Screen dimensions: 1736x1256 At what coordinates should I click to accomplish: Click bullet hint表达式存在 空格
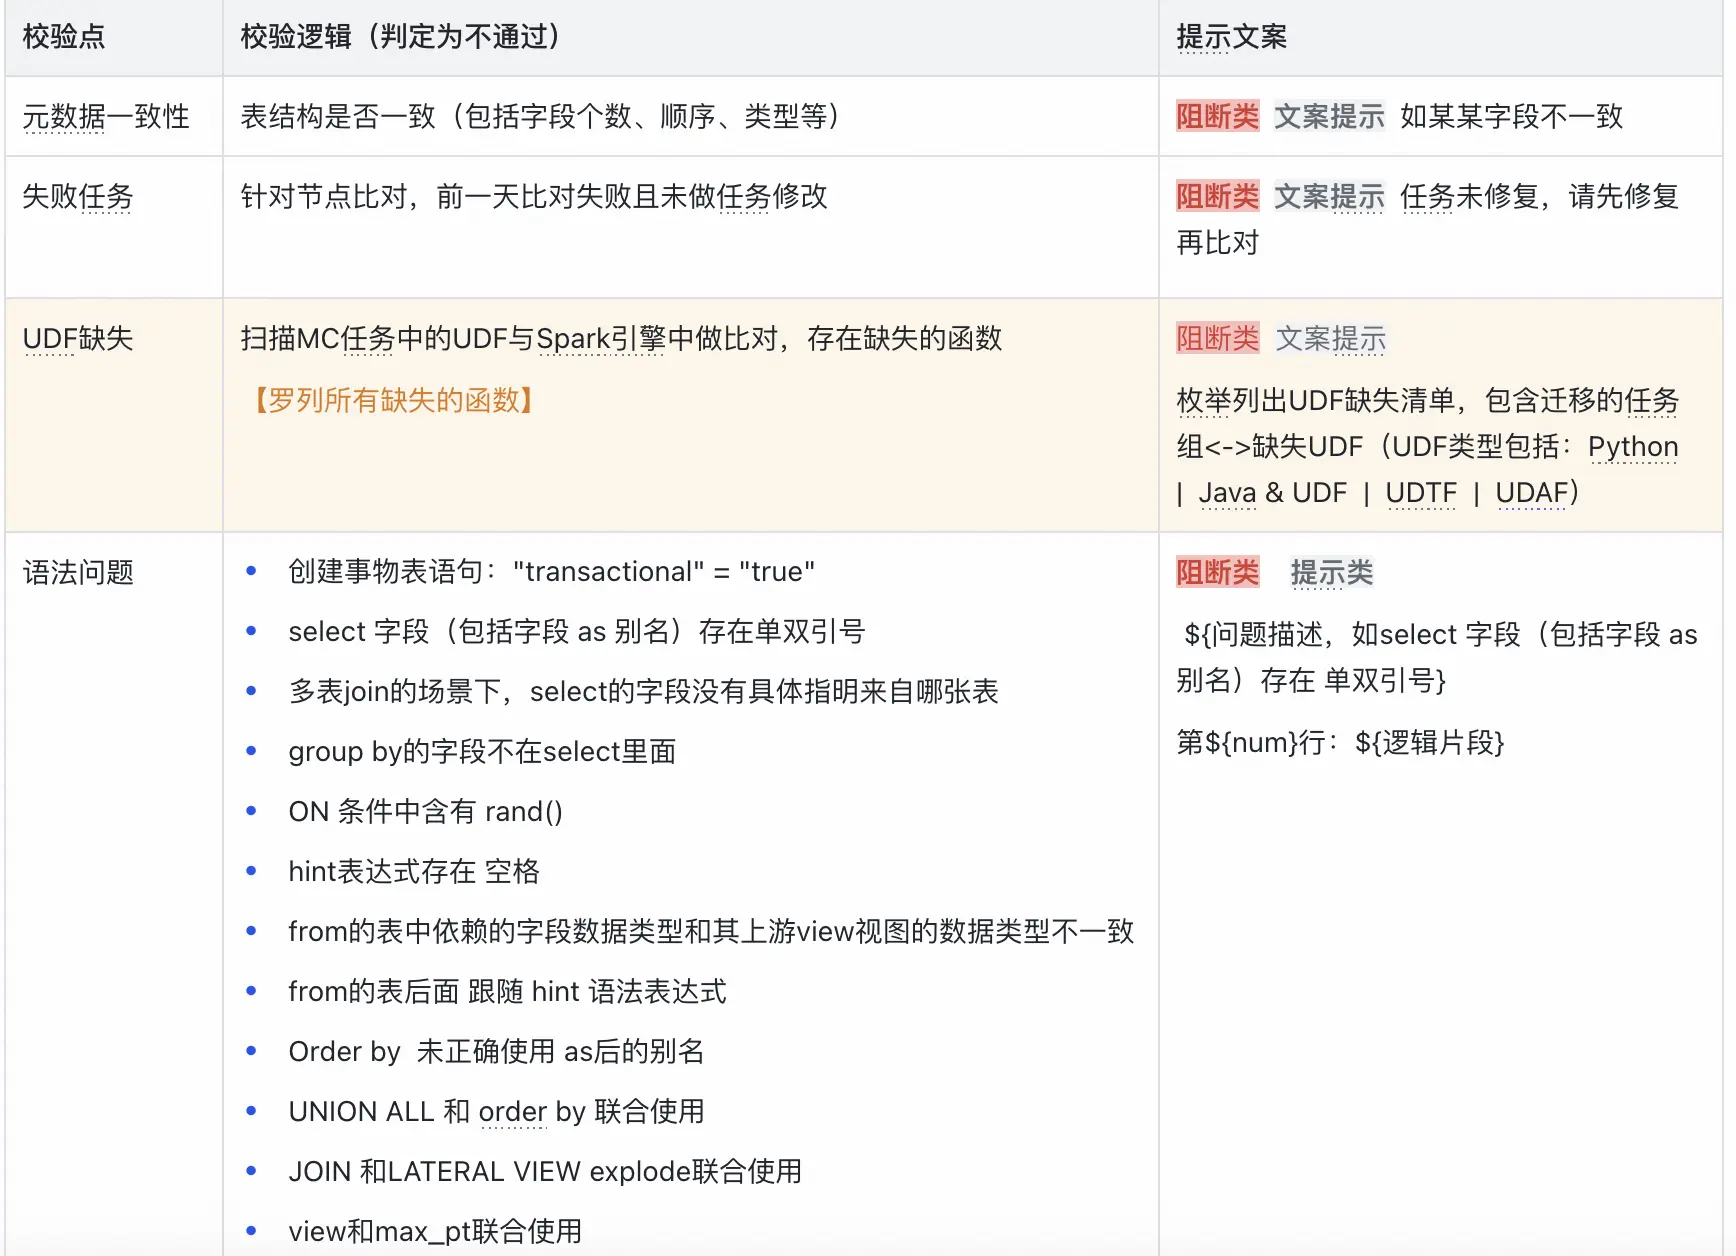tap(414, 872)
